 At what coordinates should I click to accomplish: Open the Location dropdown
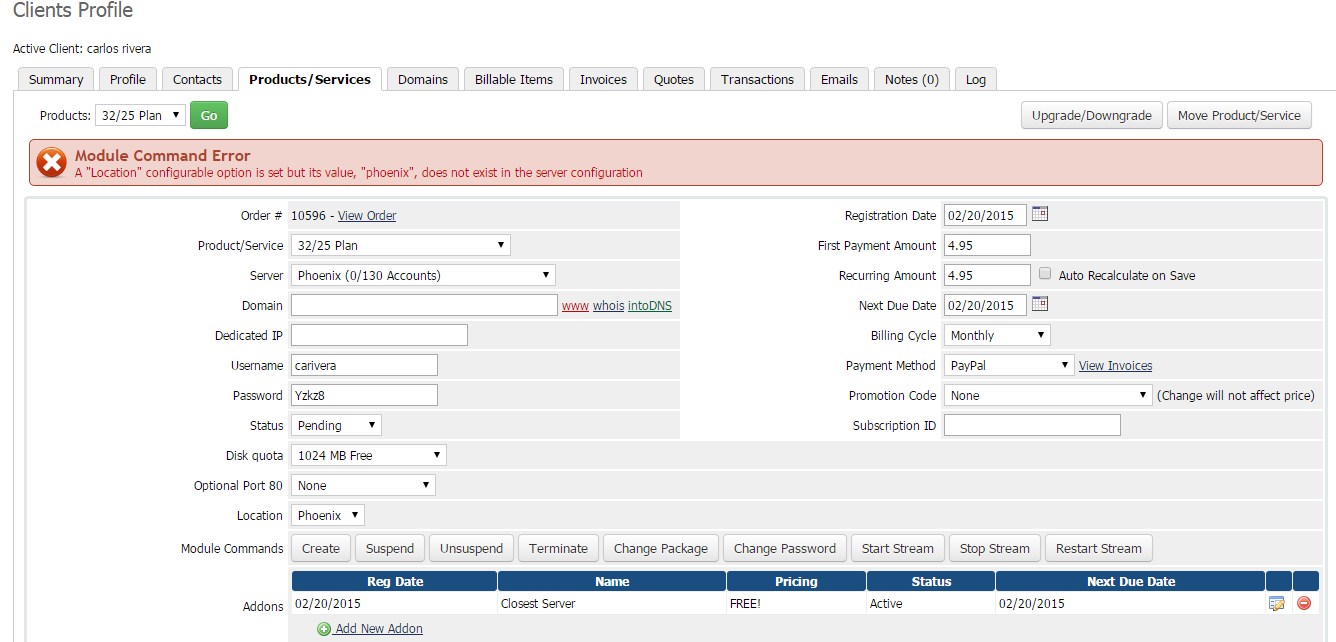[x=328, y=515]
